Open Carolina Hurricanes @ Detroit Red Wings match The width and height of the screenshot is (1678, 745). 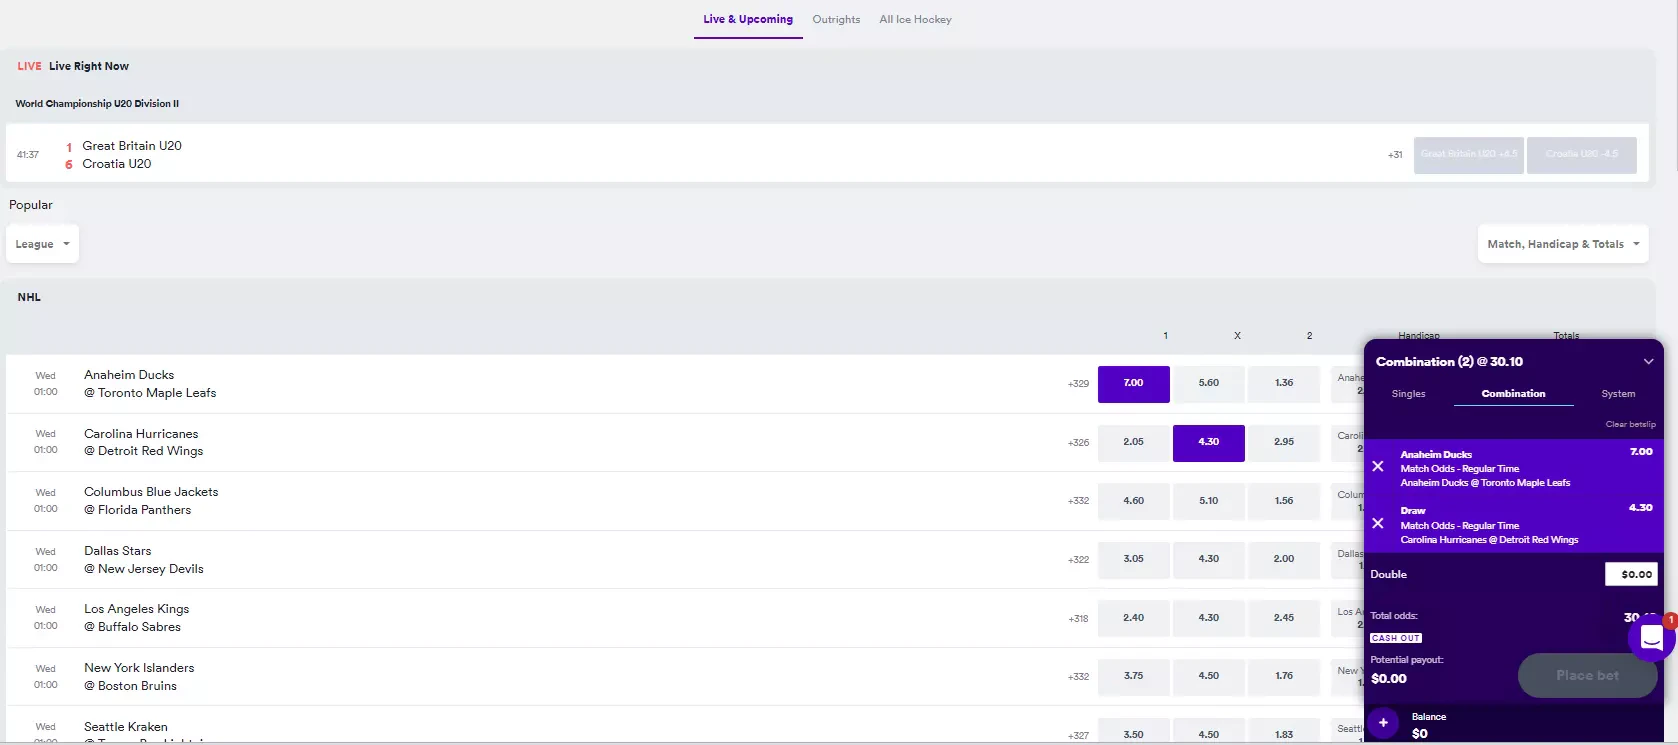pyautogui.click(x=143, y=443)
